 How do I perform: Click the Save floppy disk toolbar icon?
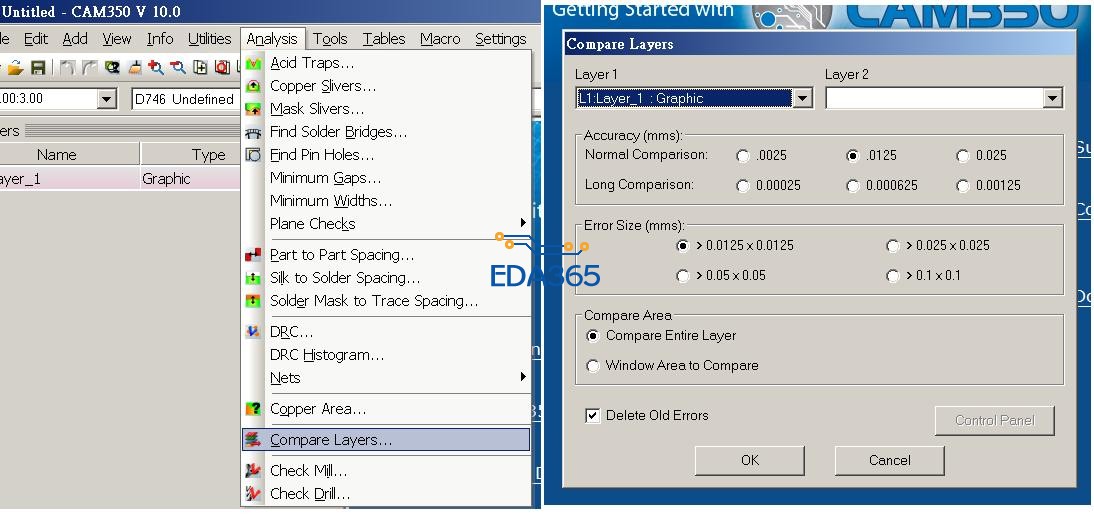point(38,68)
